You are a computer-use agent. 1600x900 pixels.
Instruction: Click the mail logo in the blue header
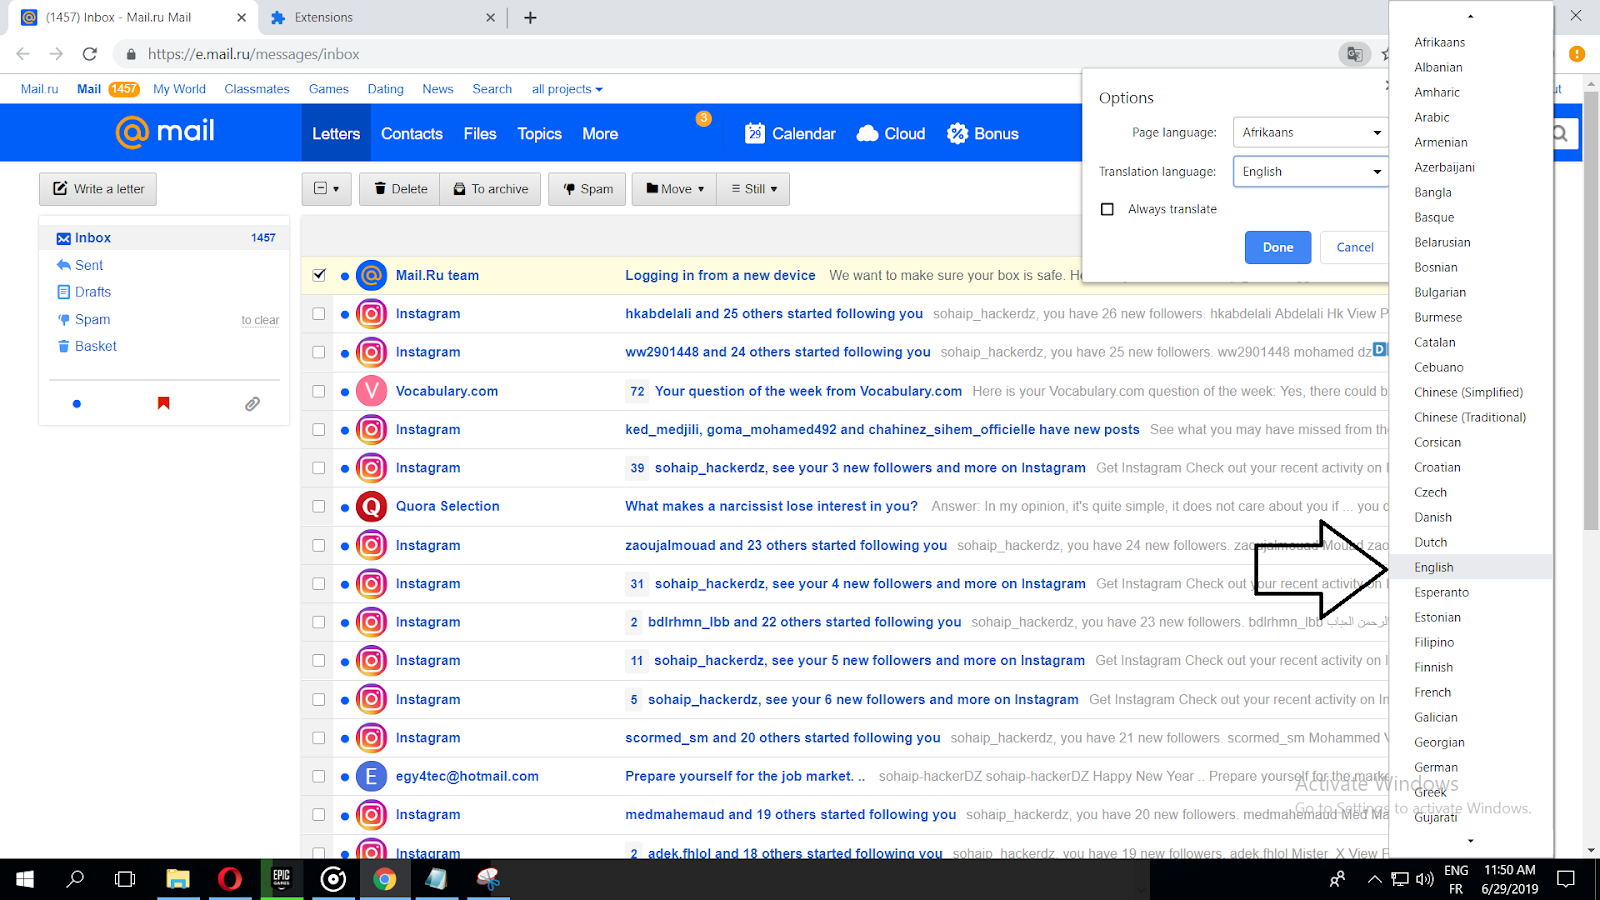point(165,132)
